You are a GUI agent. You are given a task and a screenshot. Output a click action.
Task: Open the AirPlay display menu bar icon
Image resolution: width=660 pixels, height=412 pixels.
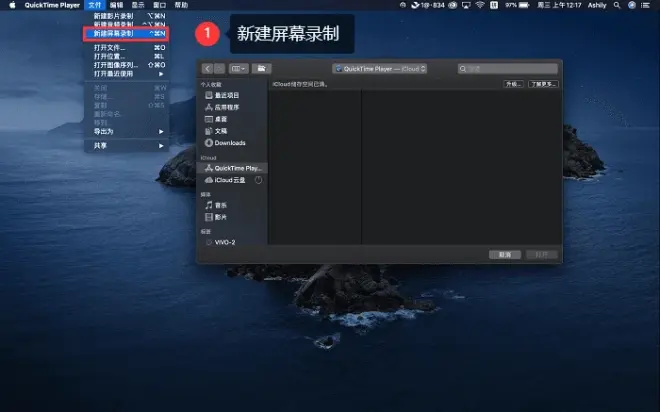point(466,5)
